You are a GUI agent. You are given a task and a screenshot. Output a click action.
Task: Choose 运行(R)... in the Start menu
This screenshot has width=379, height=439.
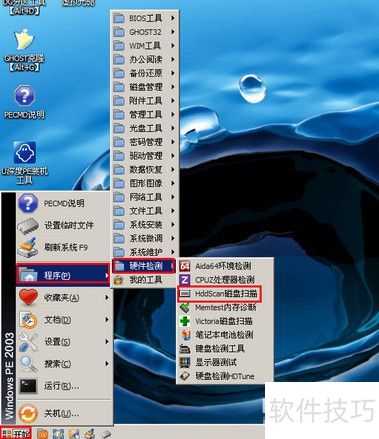point(64,386)
